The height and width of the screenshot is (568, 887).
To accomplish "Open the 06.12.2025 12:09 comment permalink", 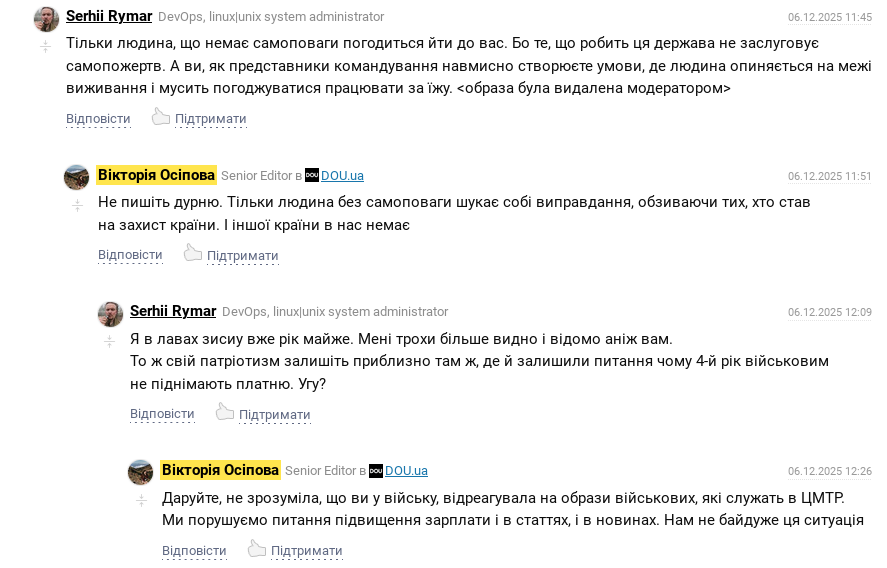I will tap(829, 312).
